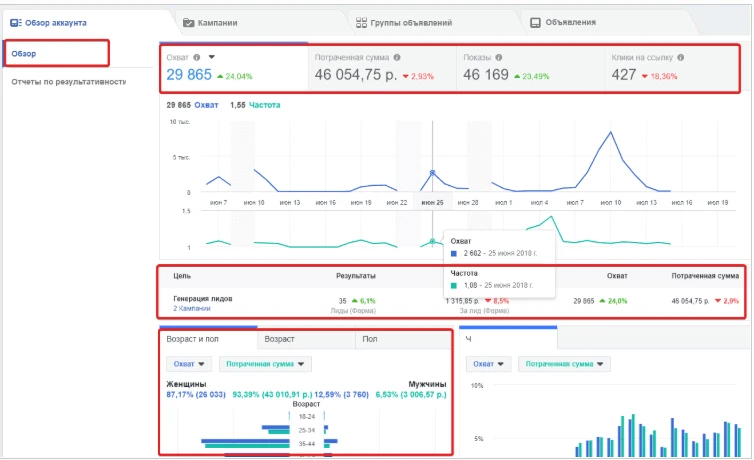The width and height of the screenshot is (754, 460).
Task: Open the 2 Кампании link
Action: point(192,309)
